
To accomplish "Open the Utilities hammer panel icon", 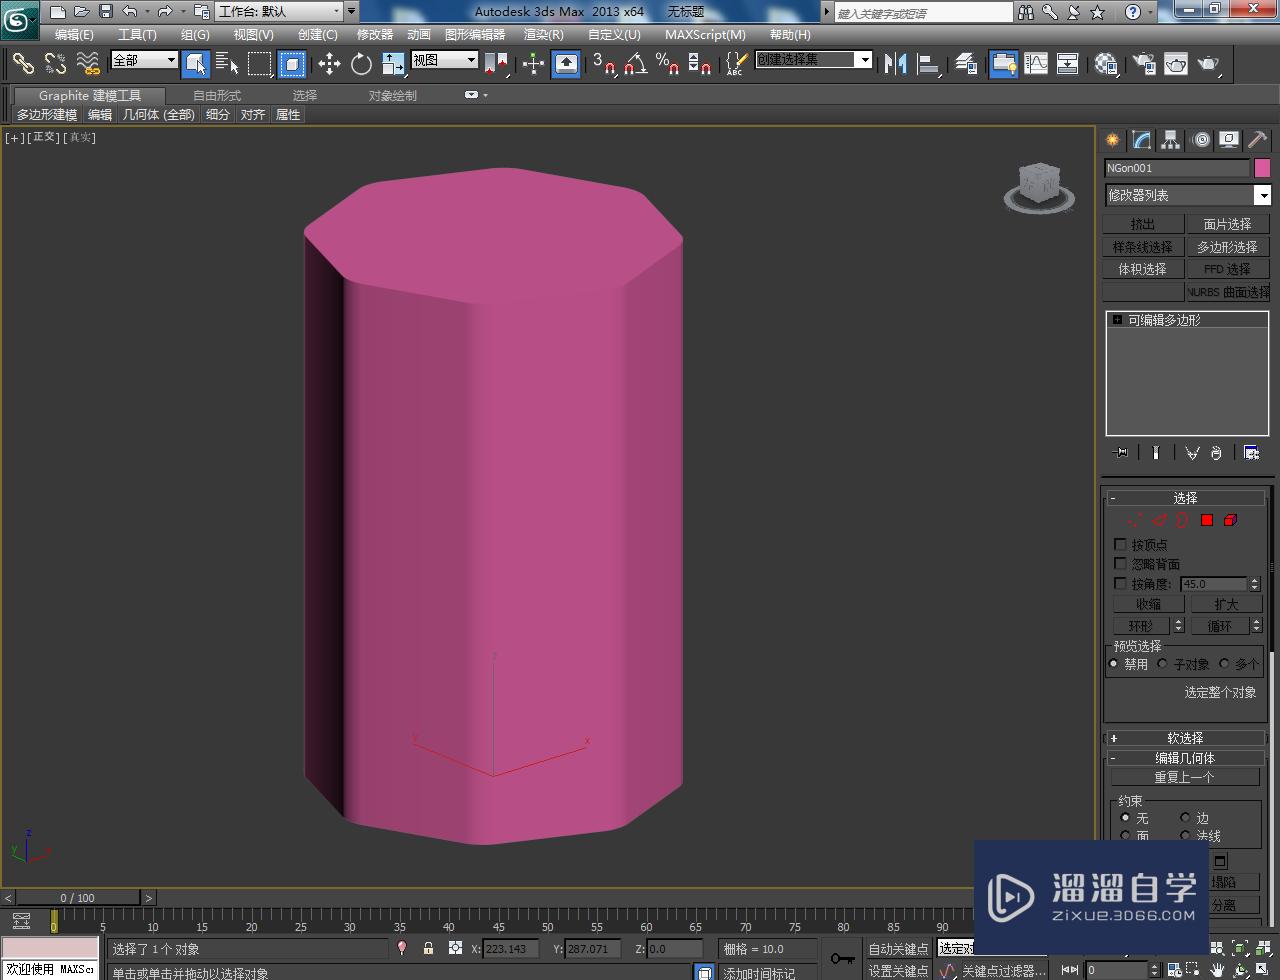I will [x=1257, y=140].
